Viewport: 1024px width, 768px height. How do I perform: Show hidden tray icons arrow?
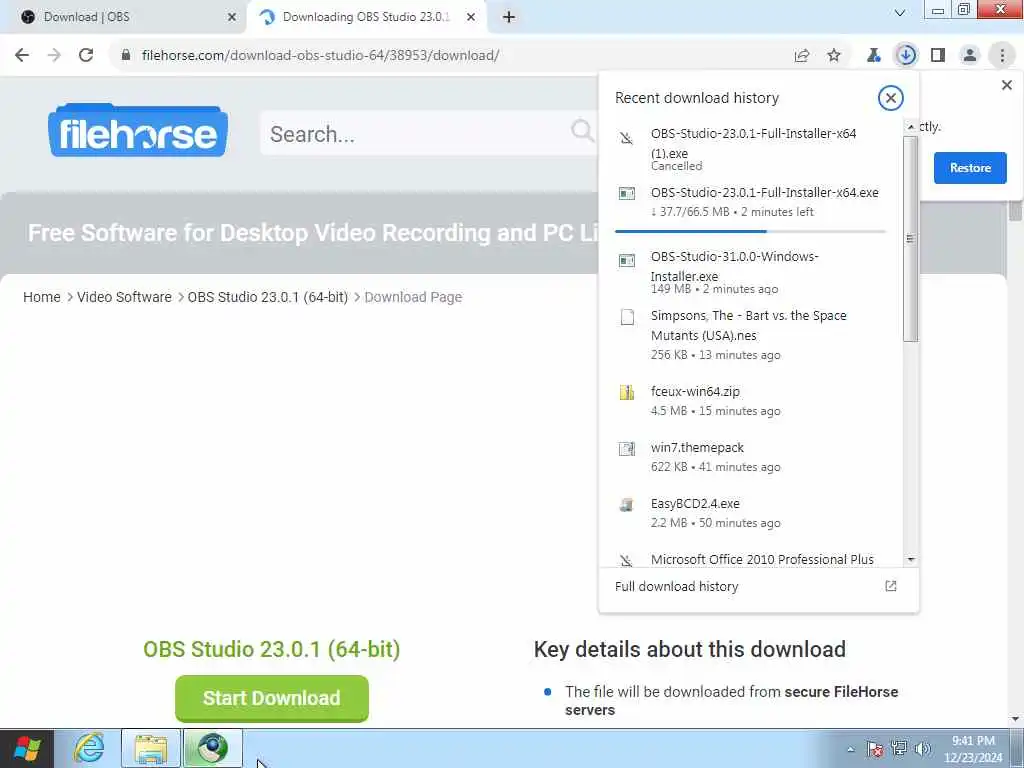click(850, 749)
